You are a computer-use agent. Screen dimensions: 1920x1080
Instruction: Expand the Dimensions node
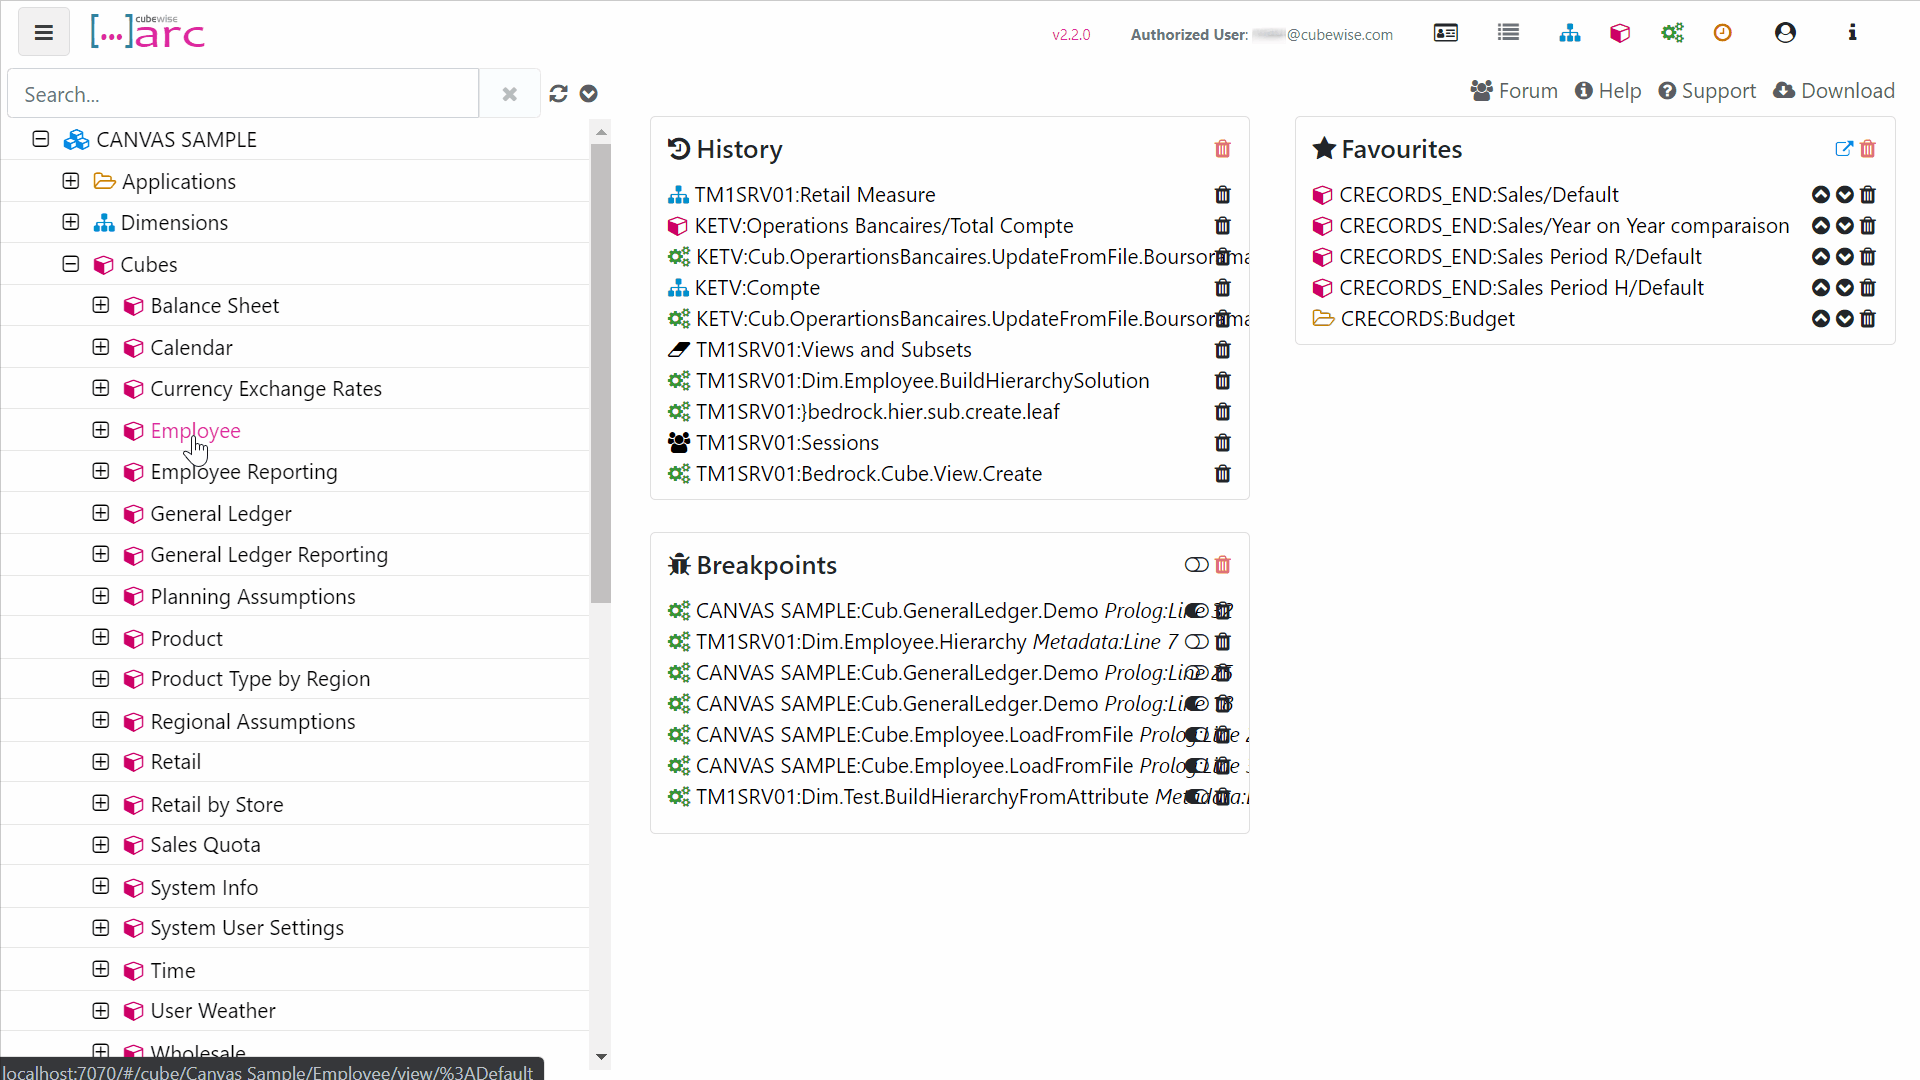pos(70,222)
